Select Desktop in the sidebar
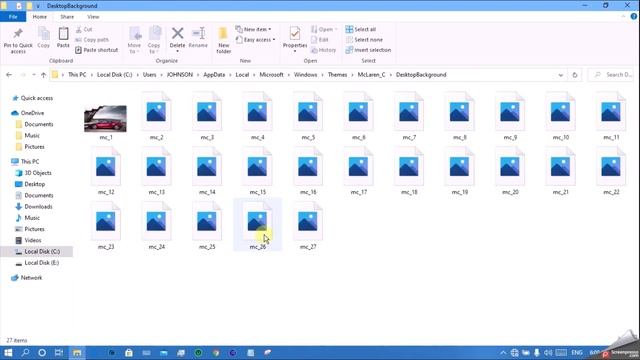Screen dimensions: 640x360 [30, 184]
